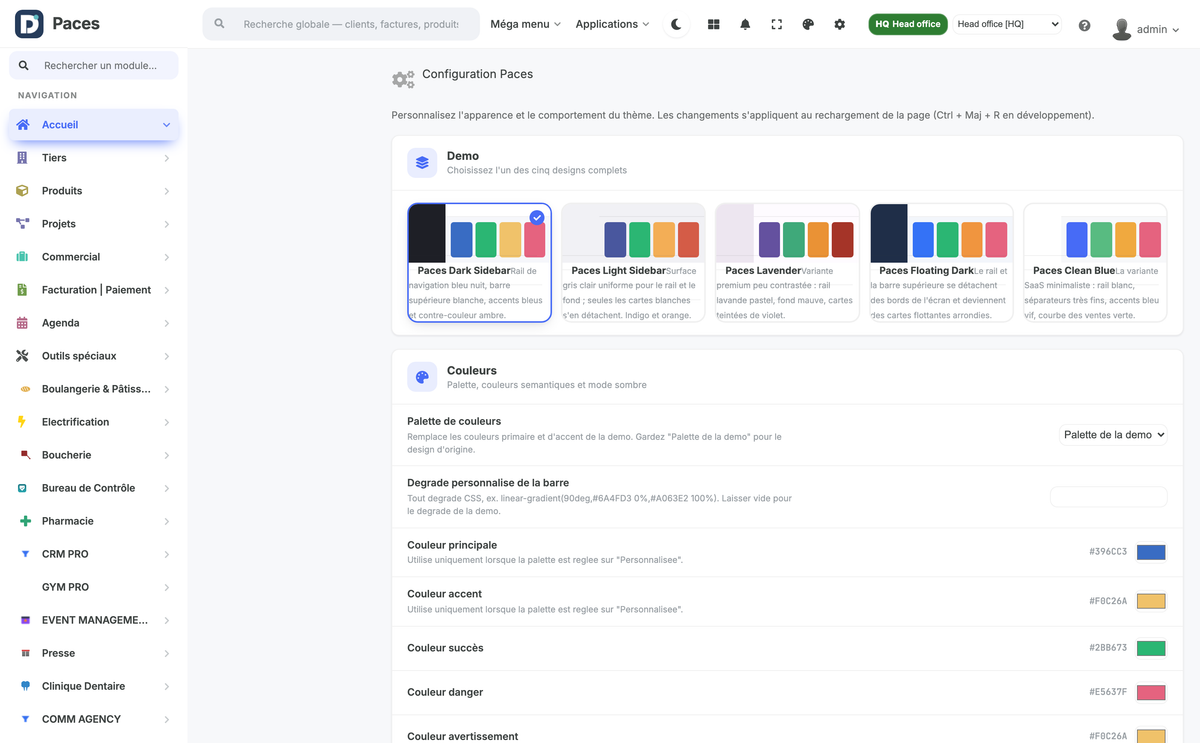Image resolution: width=1200 pixels, height=743 pixels.
Task: Expand the Produits menu chevron
Action: click(166, 191)
